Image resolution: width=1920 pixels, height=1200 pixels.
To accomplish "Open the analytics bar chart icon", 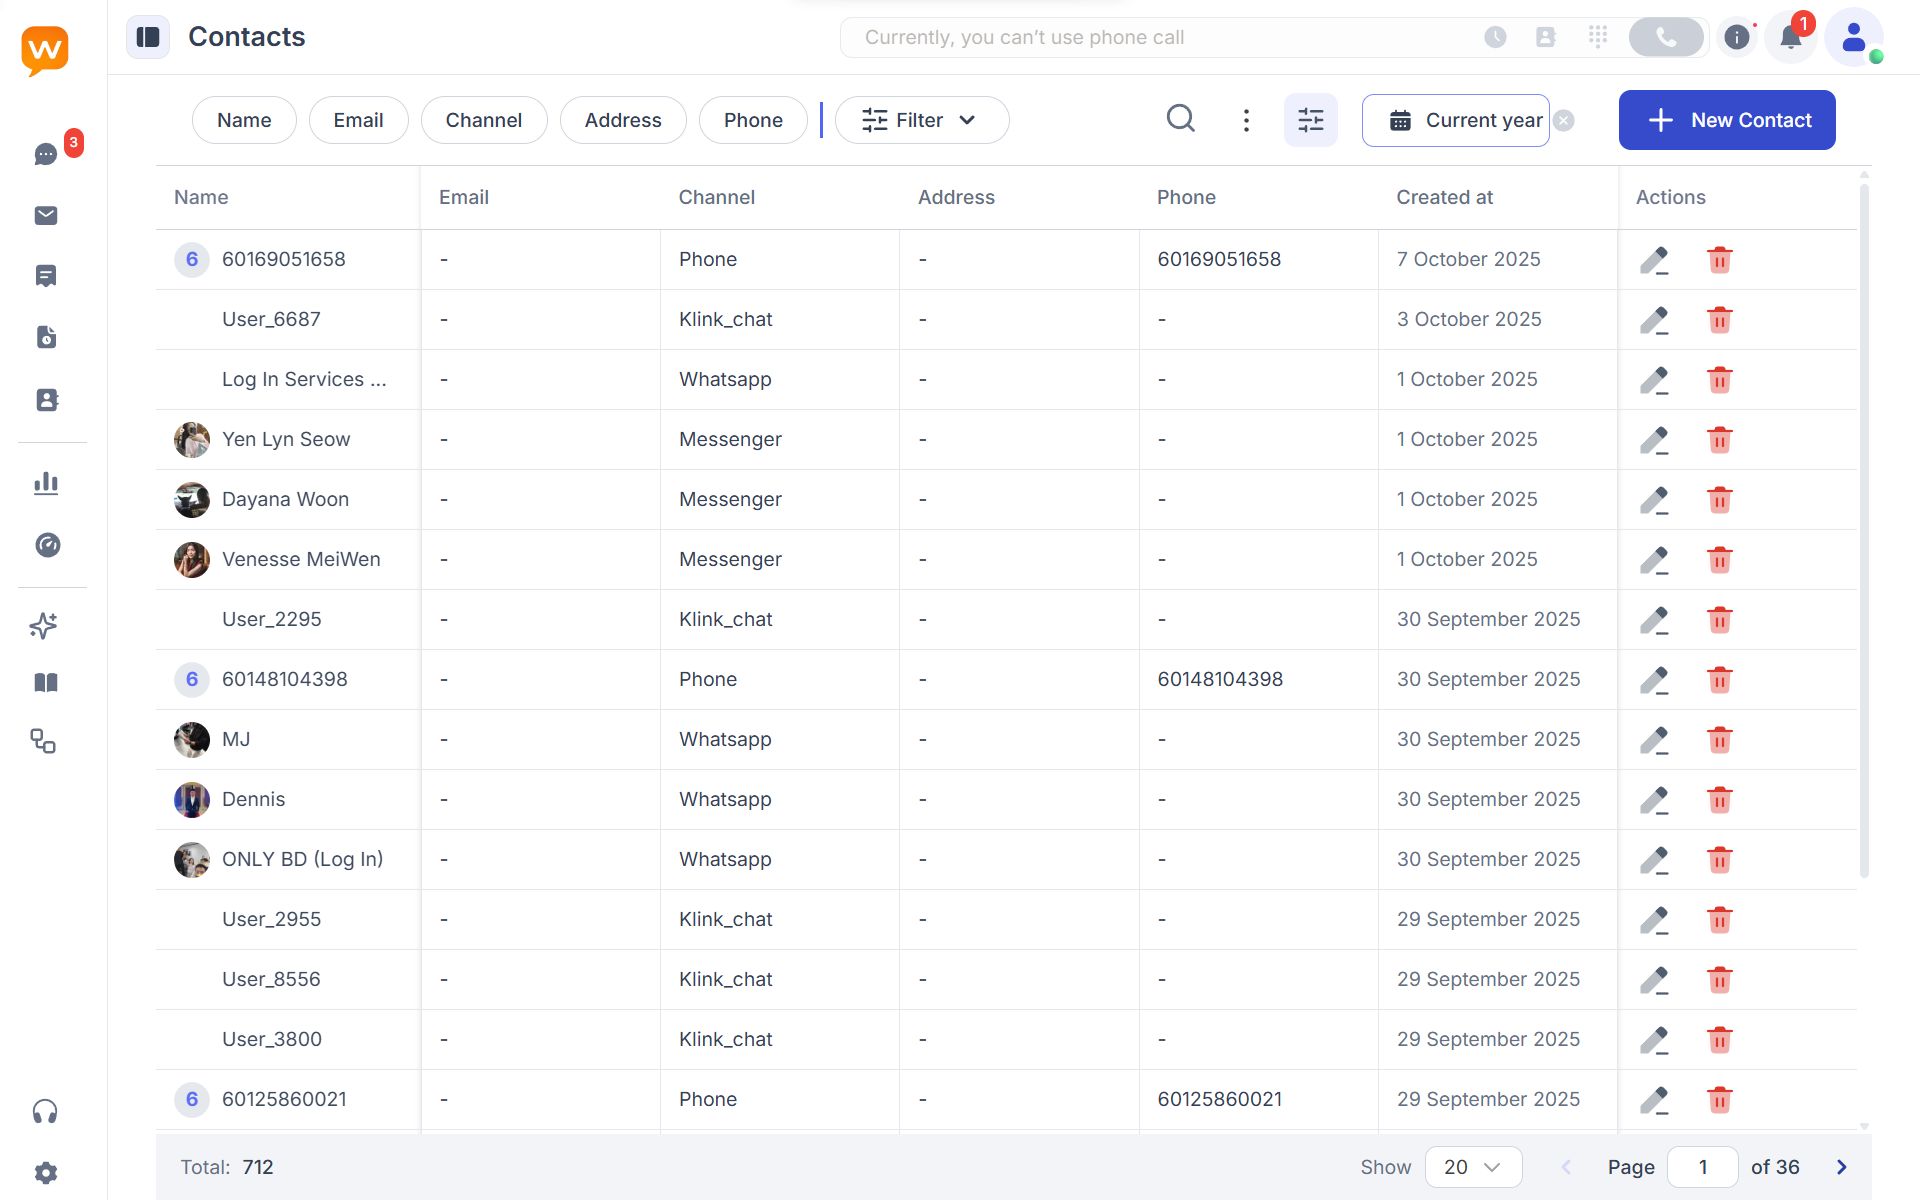I will tap(46, 484).
